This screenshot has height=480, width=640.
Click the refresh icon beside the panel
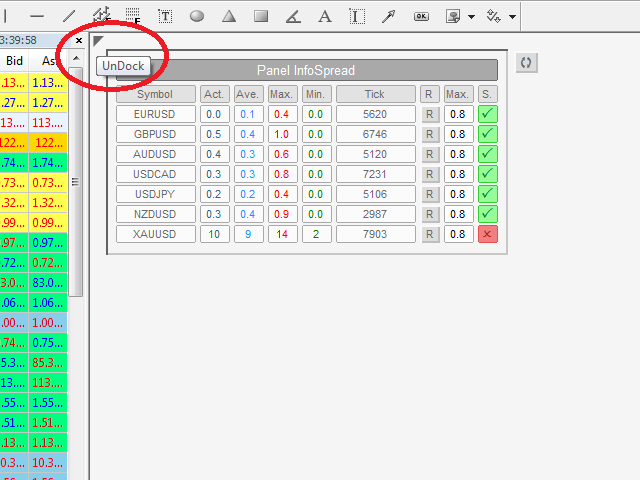528,62
